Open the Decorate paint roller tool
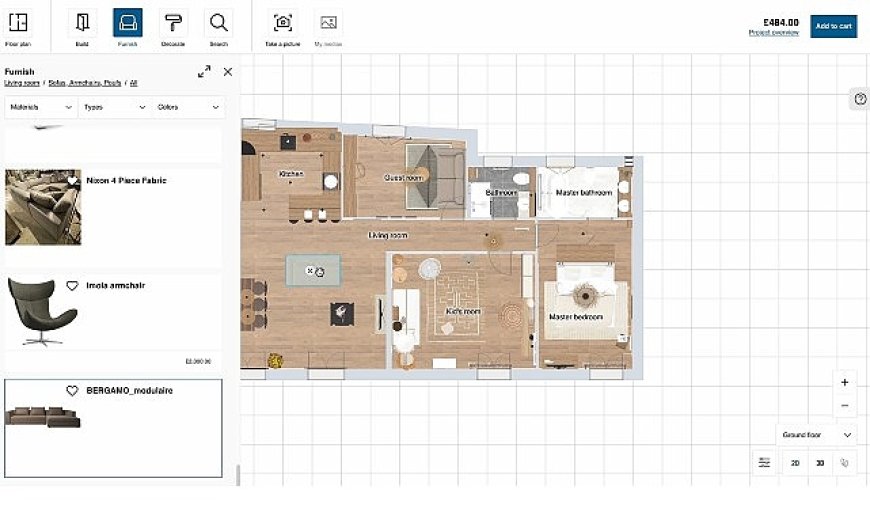The height and width of the screenshot is (516, 870). point(173,23)
